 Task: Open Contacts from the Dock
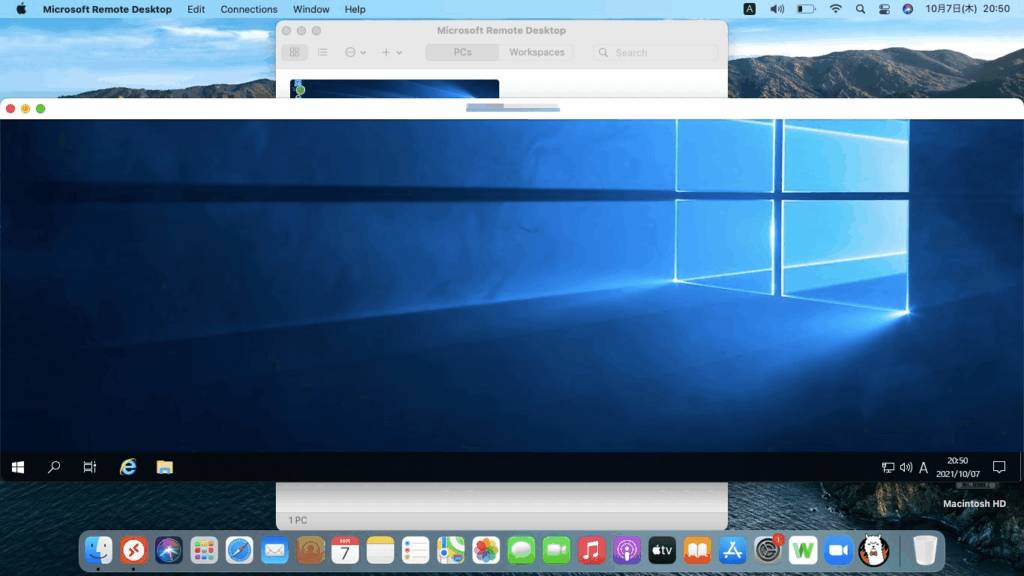[x=310, y=551]
